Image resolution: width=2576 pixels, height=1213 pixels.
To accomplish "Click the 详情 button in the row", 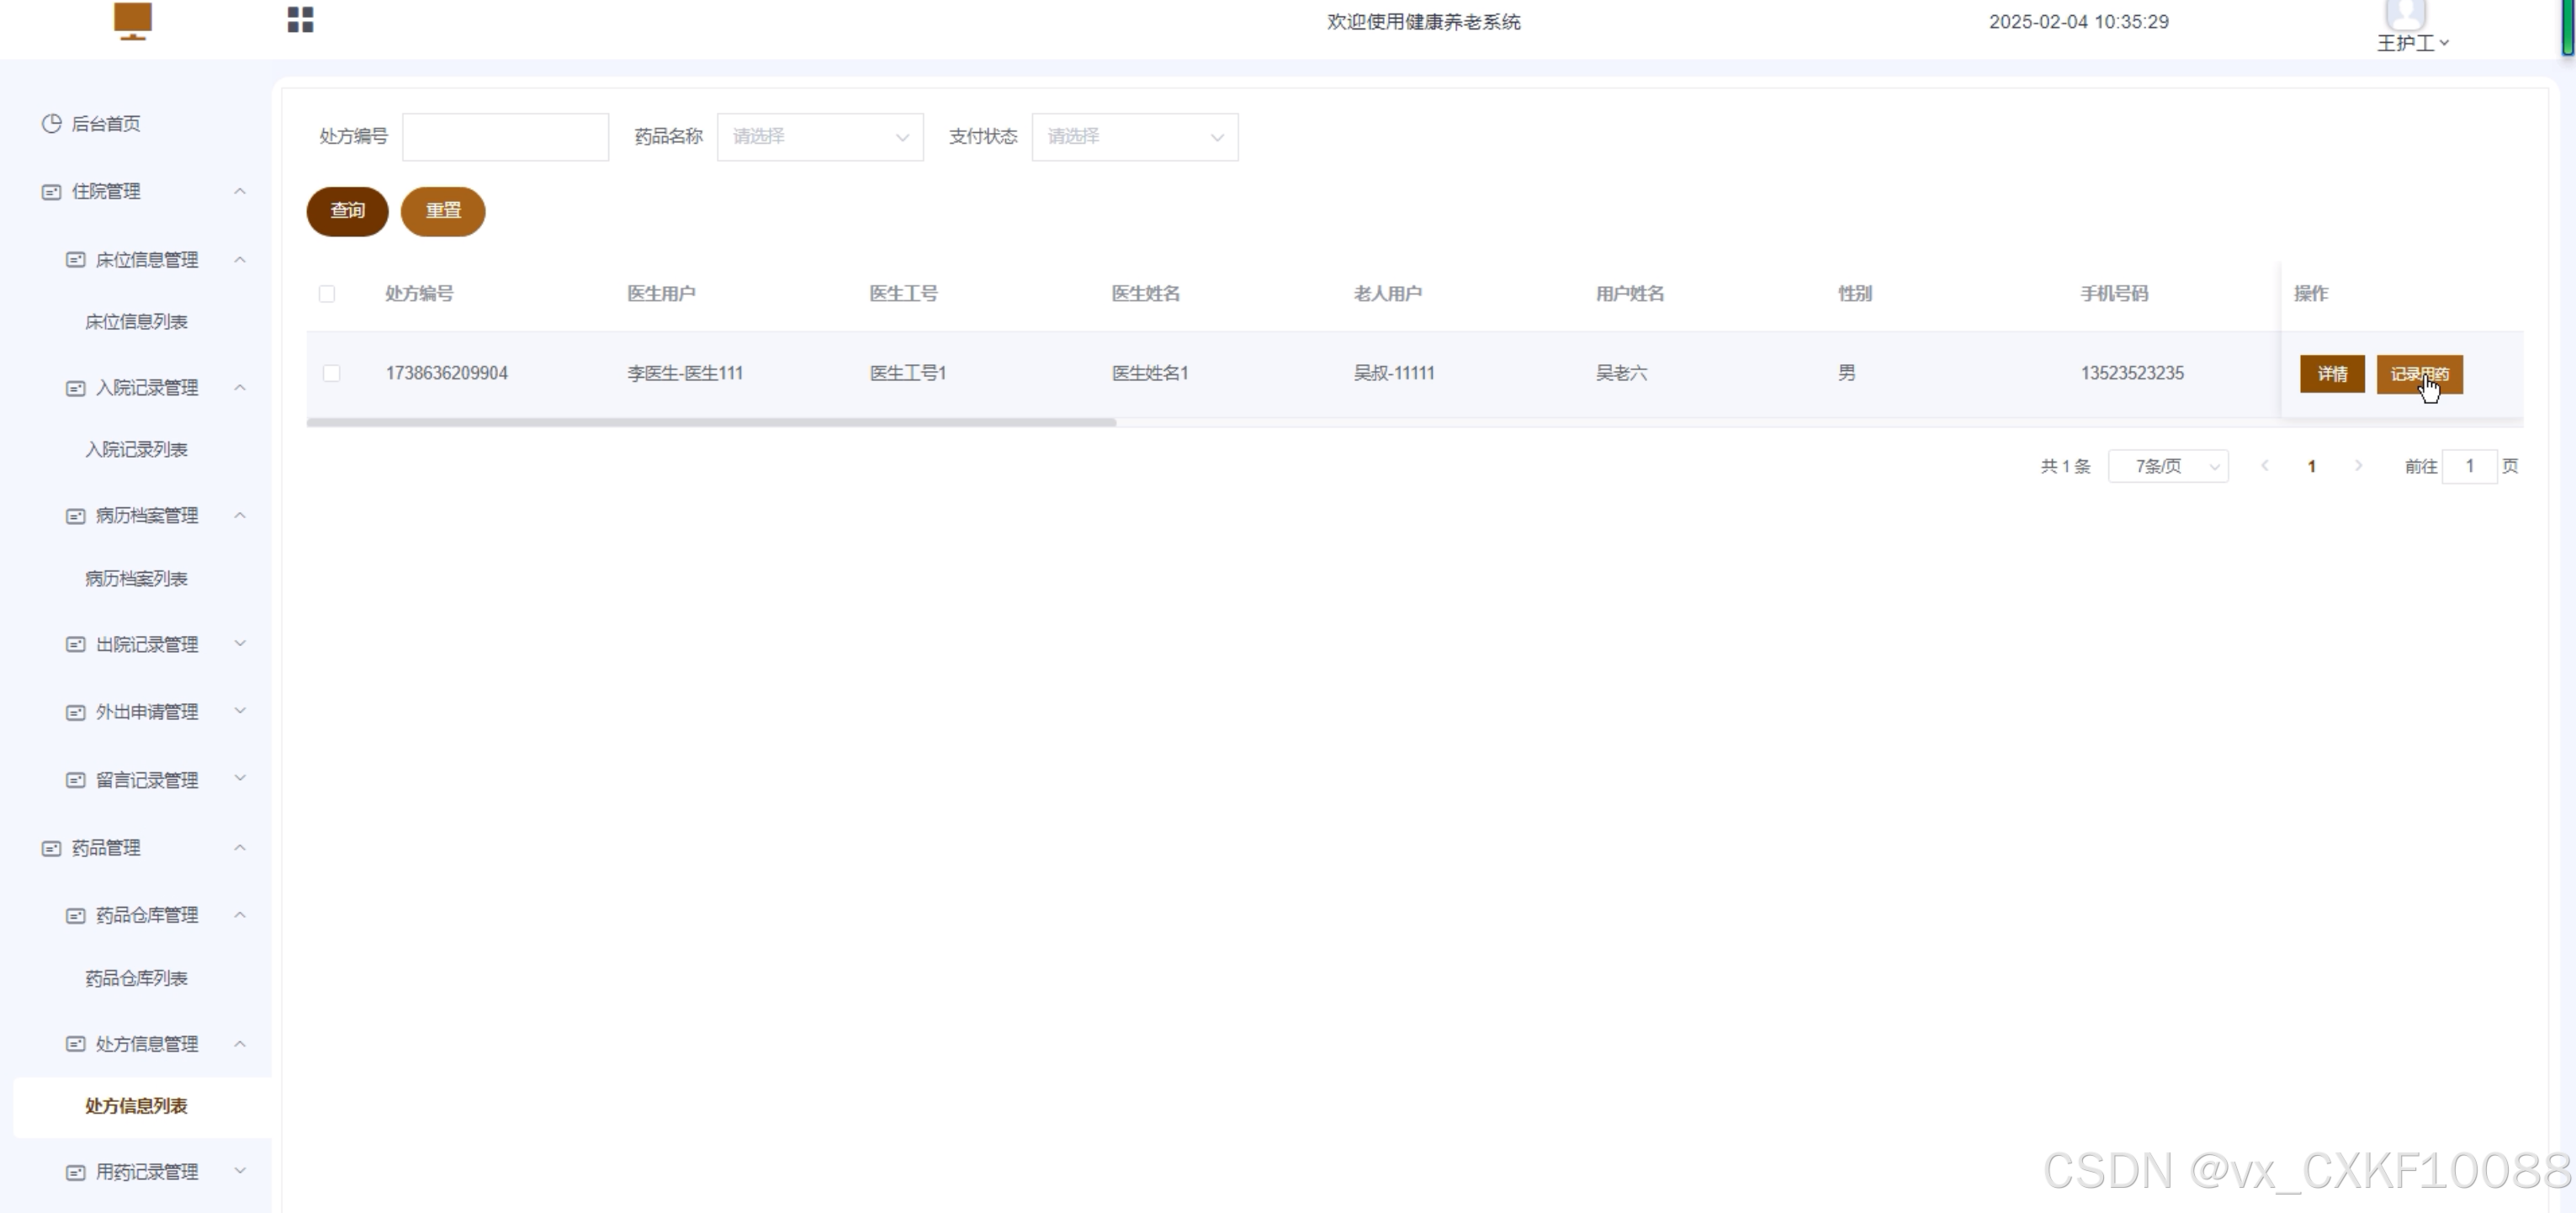I will (2331, 374).
